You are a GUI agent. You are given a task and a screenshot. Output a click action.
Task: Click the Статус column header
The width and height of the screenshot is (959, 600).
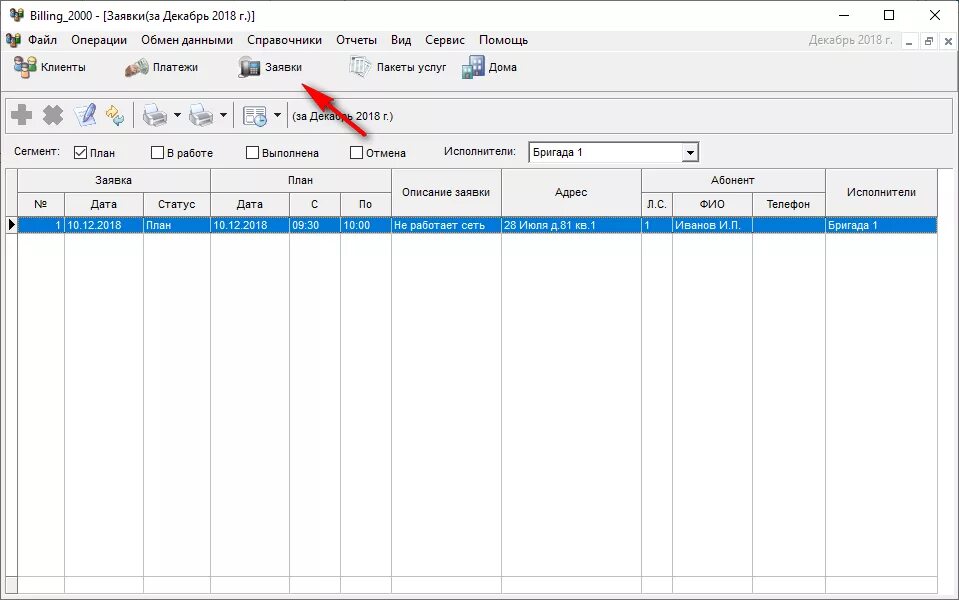click(177, 204)
